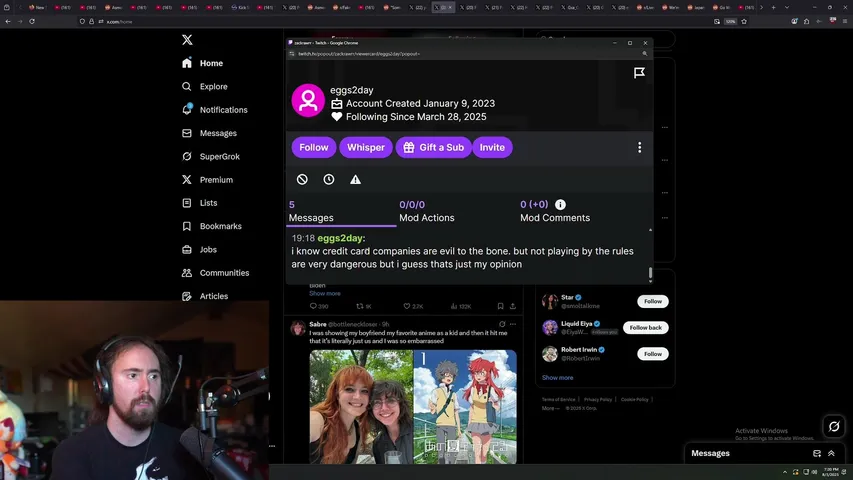This screenshot has width=853, height=480.
Task: Click the Invite button on viewer card
Action: point(492,147)
